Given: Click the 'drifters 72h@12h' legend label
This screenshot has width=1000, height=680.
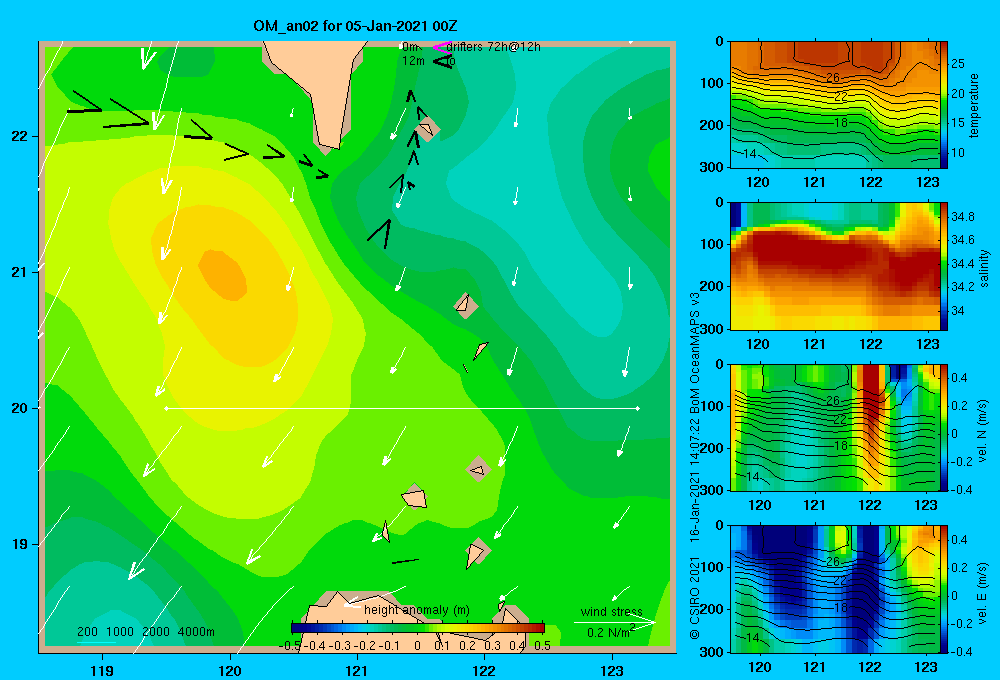Looking at the screenshot, I should [494, 47].
